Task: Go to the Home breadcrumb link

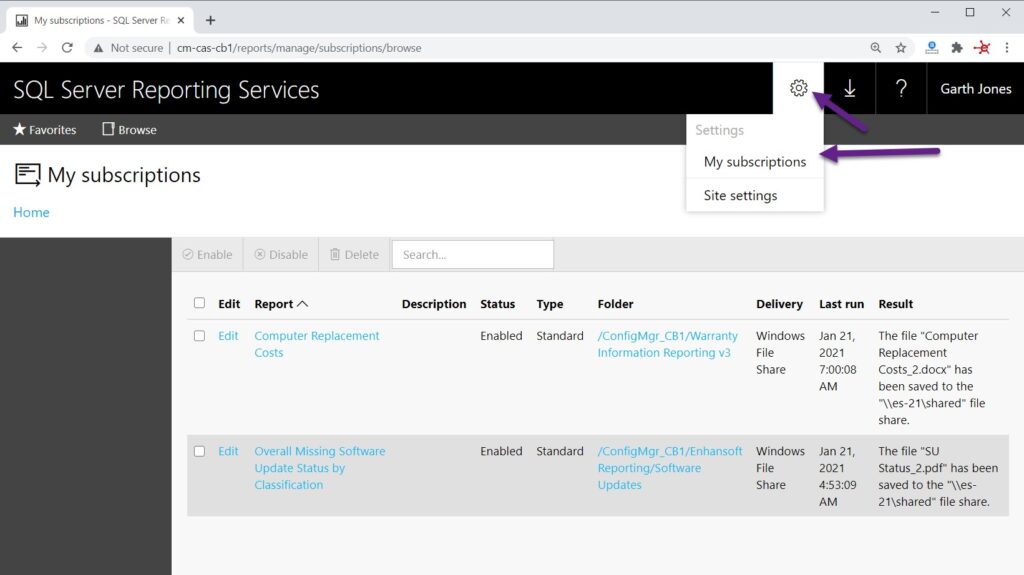Action: [x=31, y=212]
